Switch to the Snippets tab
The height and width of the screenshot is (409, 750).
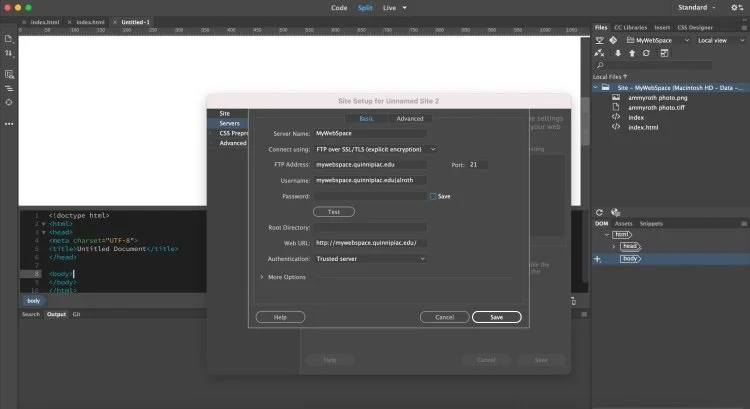[x=651, y=224]
